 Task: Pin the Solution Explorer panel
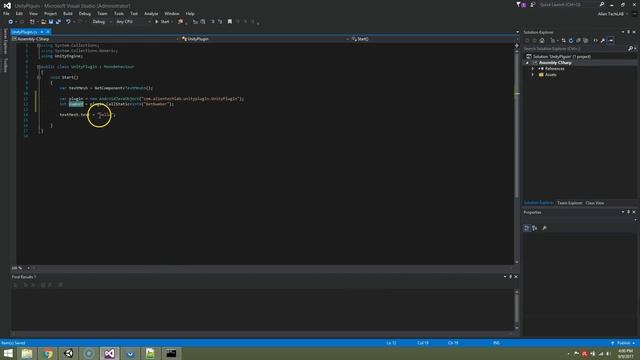click(x=628, y=32)
